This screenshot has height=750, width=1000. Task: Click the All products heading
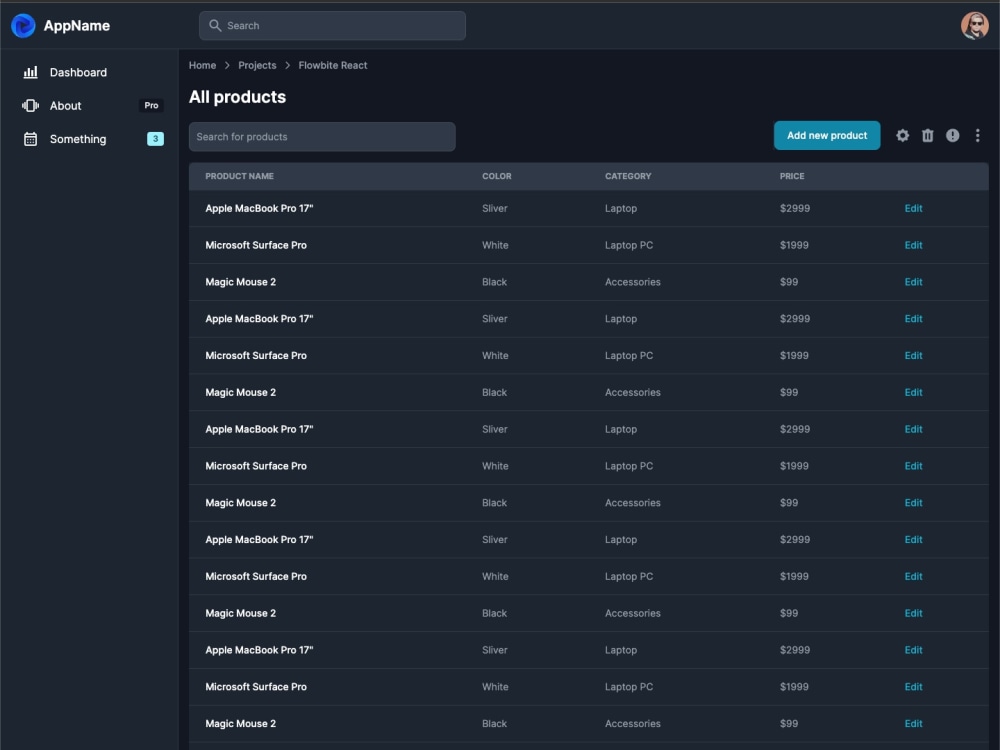[x=237, y=97]
